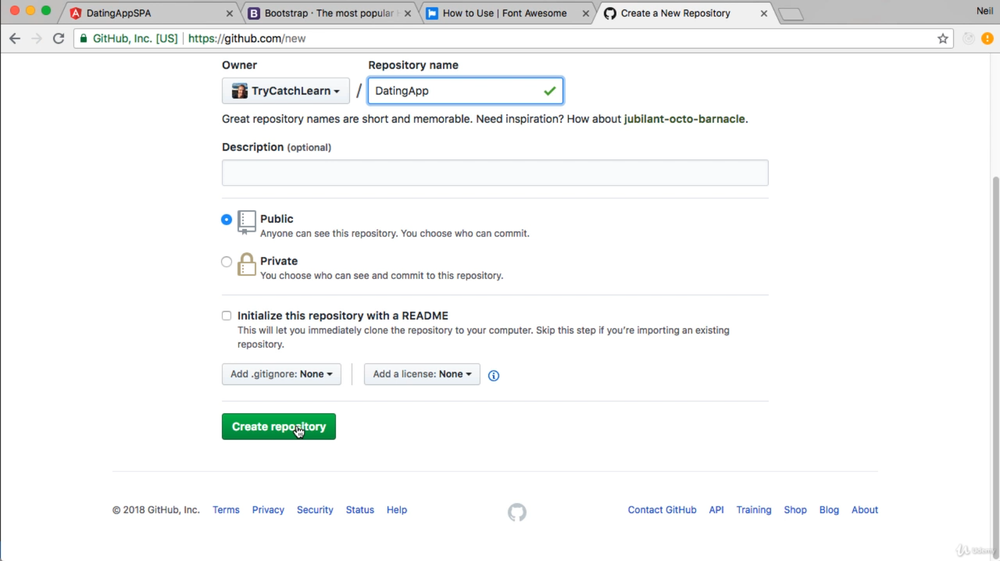This screenshot has width=1000, height=561.
Task: Open the Help footer link
Action: point(397,510)
